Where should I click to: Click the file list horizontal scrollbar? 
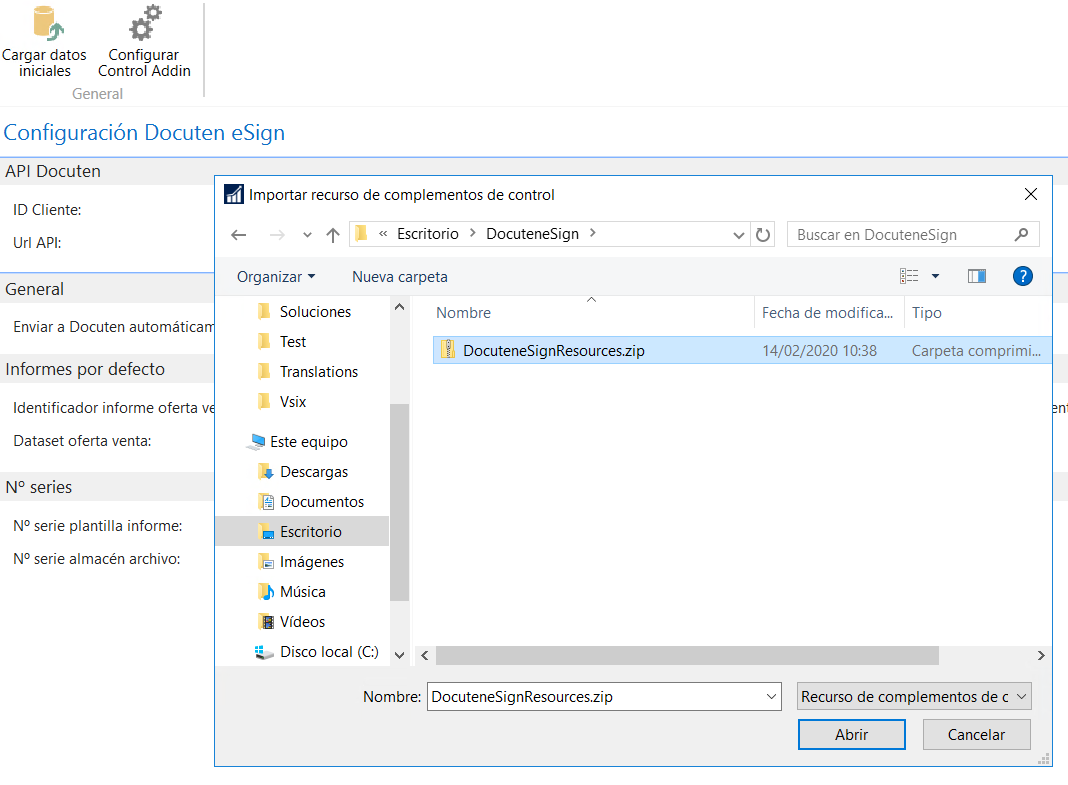click(x=687, y=655)
